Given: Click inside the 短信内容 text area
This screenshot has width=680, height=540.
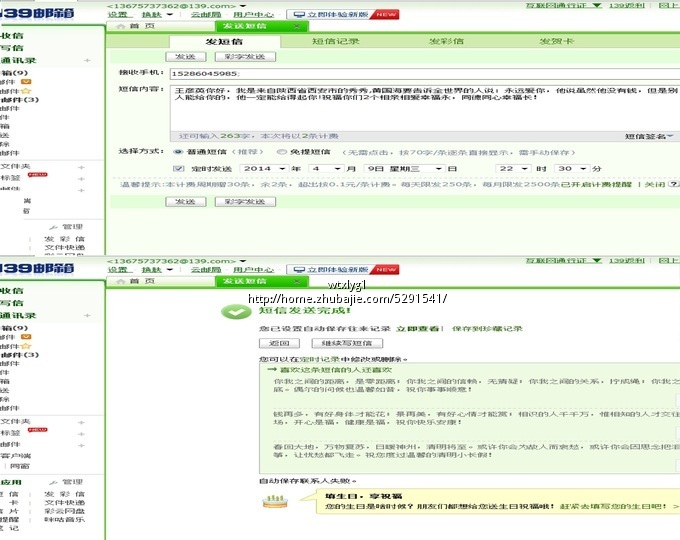Looking at the screenshot, I should 425,108.
